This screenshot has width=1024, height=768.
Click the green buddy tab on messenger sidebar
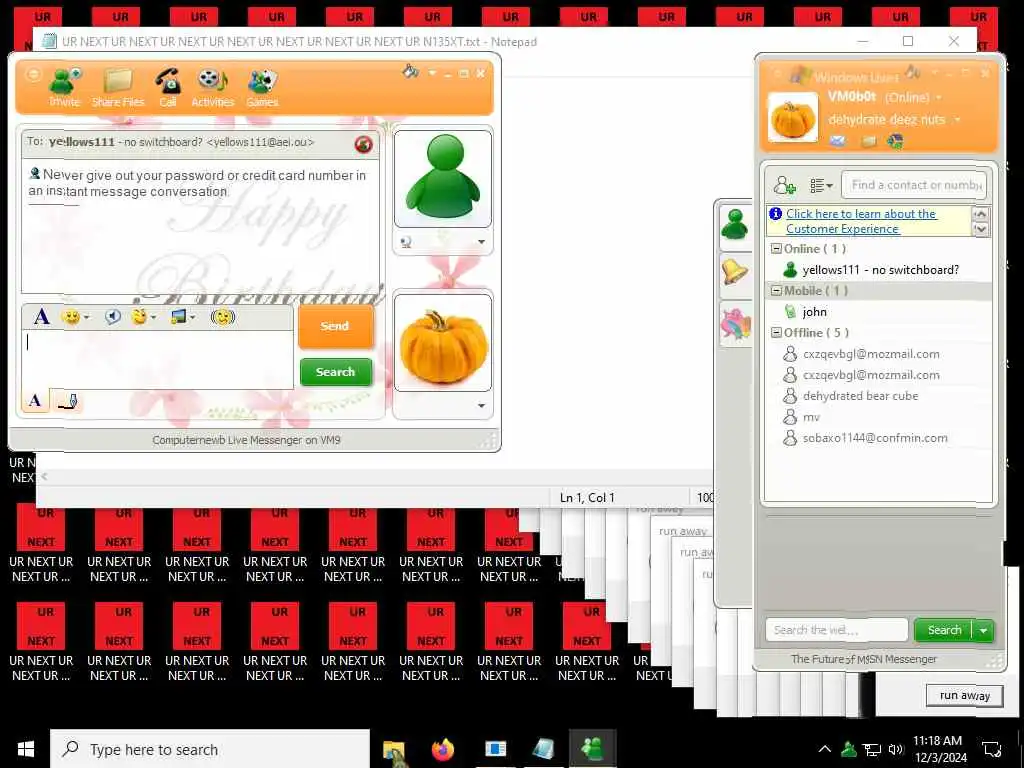pos(735,225)
